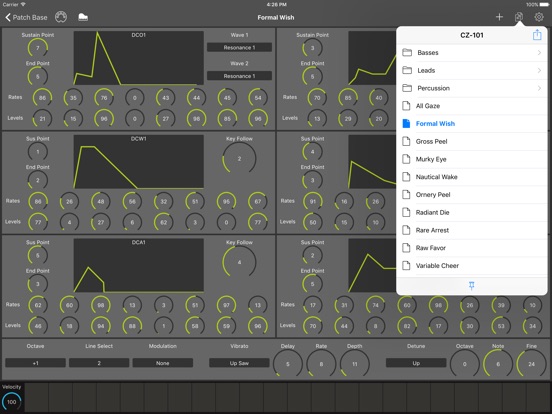The image size is (552, 414).
Task: Load the Variable Cheer patch
Action: [472, 266]
